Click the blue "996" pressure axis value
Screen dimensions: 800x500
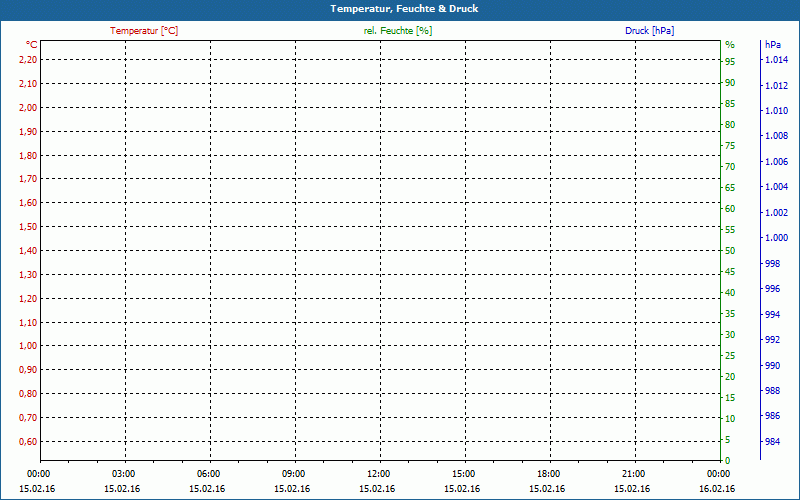tap(772, 289)
